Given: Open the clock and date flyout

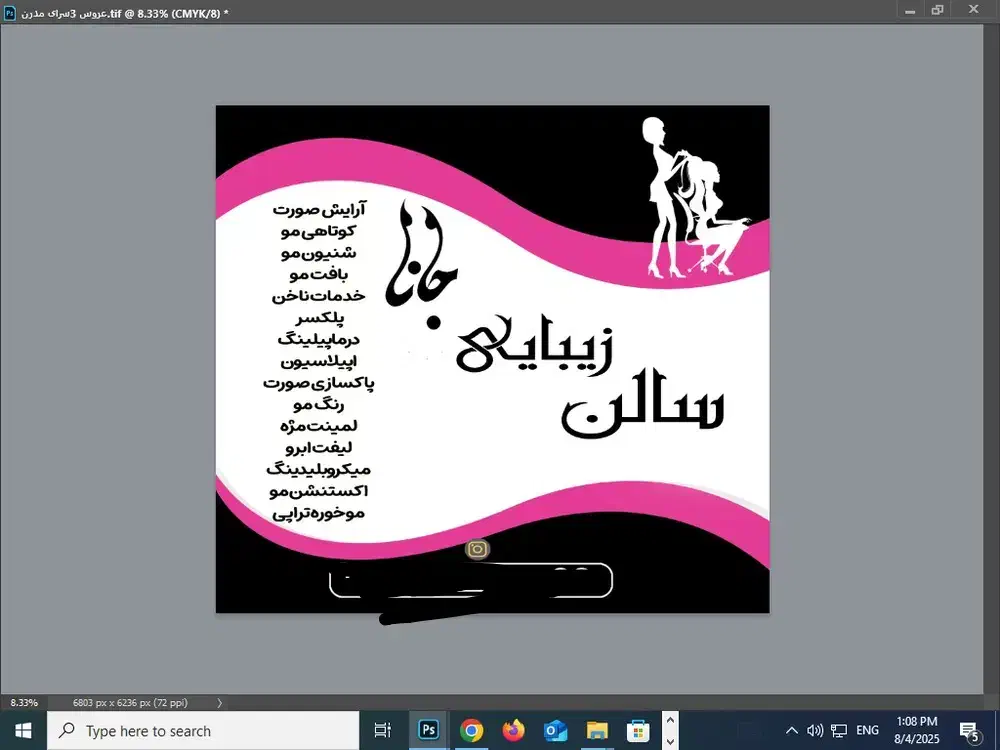Looking at the screenshot, I should pyautogui.click(x=915, y=730).
